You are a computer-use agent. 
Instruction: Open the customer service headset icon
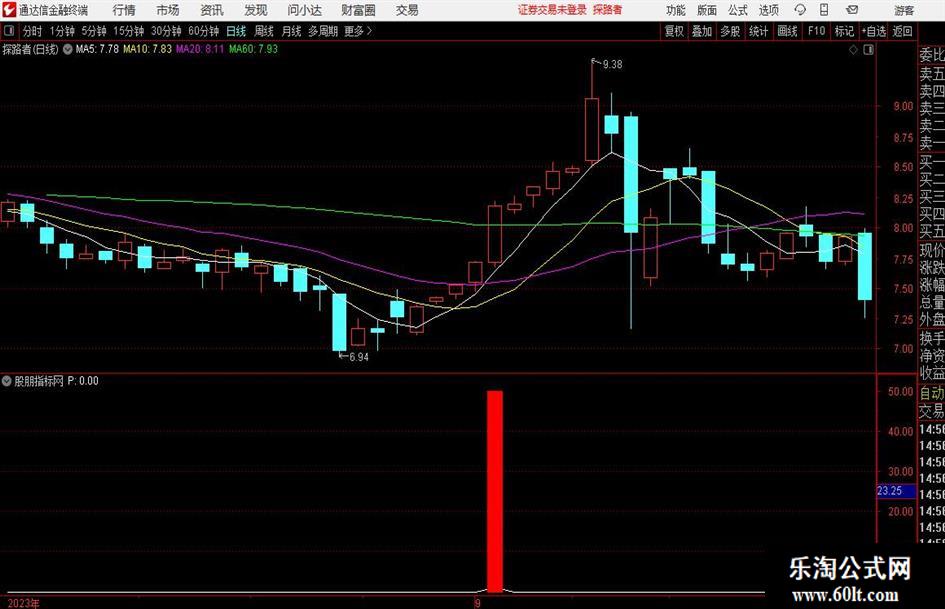[800, 10]
